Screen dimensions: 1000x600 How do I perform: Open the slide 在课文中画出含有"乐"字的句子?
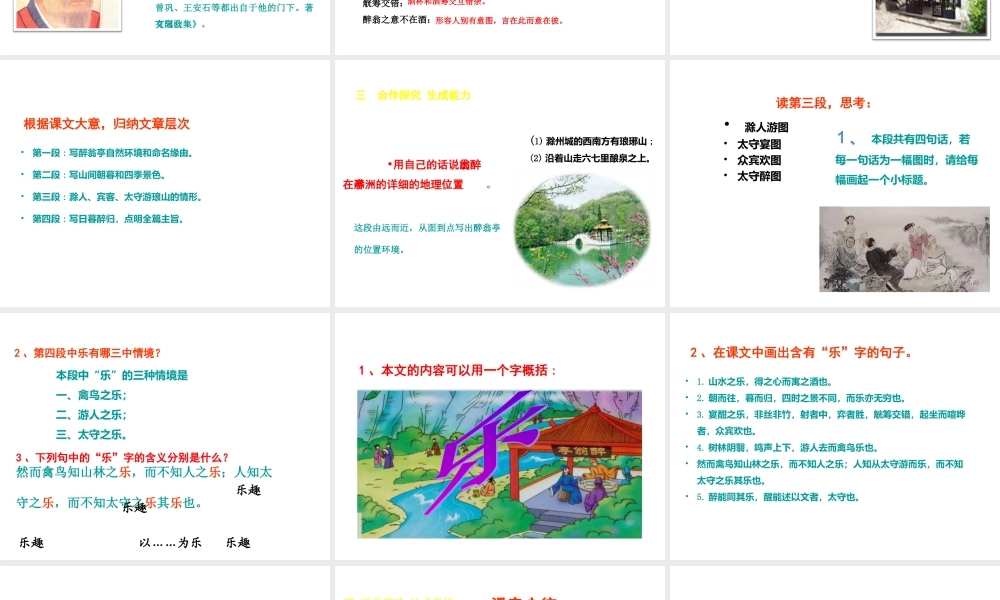pos(835,436)
